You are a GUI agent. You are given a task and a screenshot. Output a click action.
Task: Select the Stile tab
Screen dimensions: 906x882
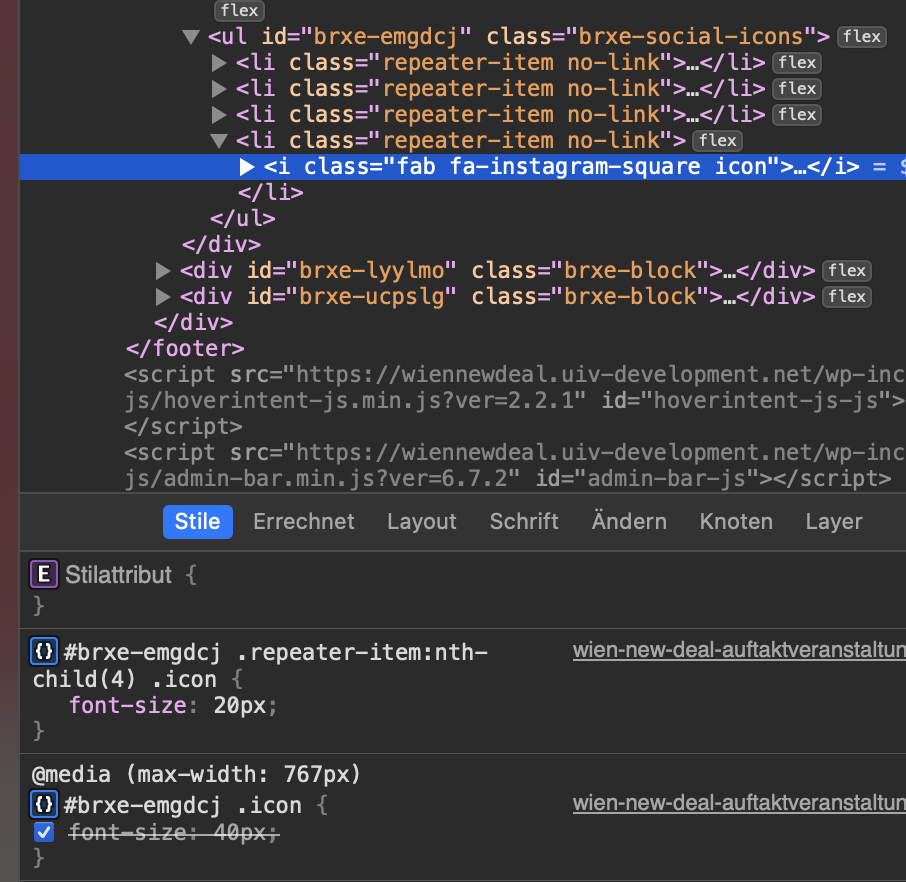click(x=198, y=522)
